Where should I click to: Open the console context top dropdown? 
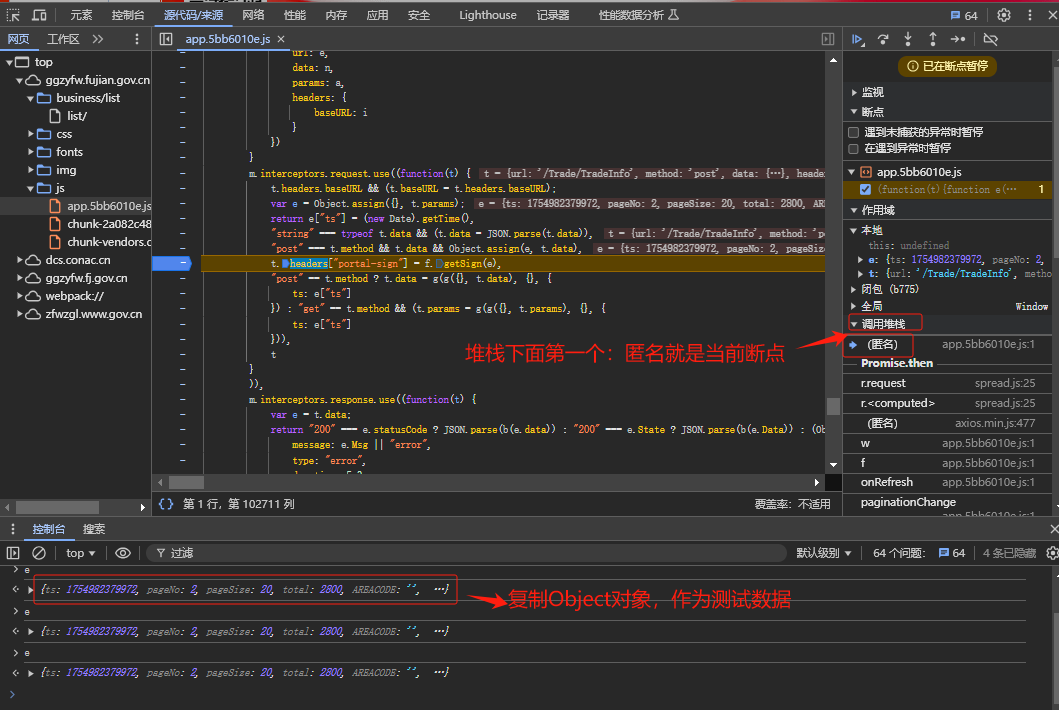click(80, 553)
